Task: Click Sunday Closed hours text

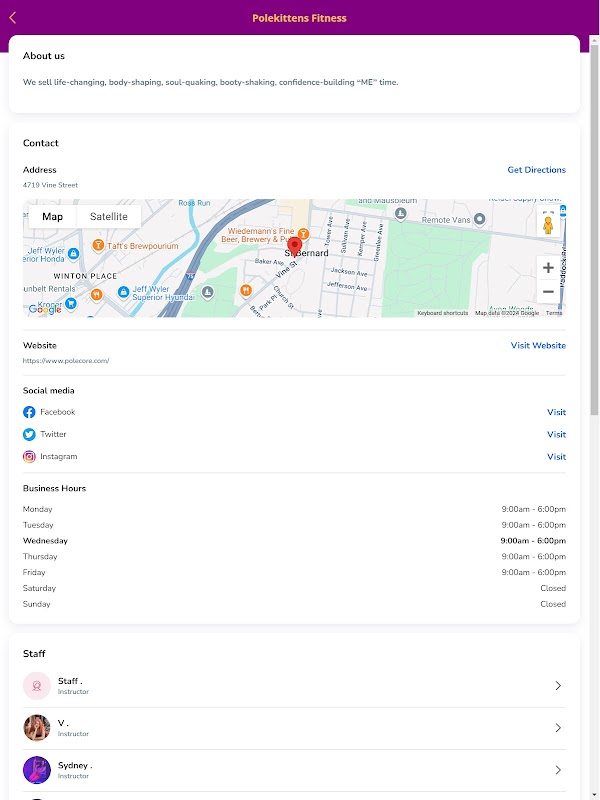Action: point(553,604)
